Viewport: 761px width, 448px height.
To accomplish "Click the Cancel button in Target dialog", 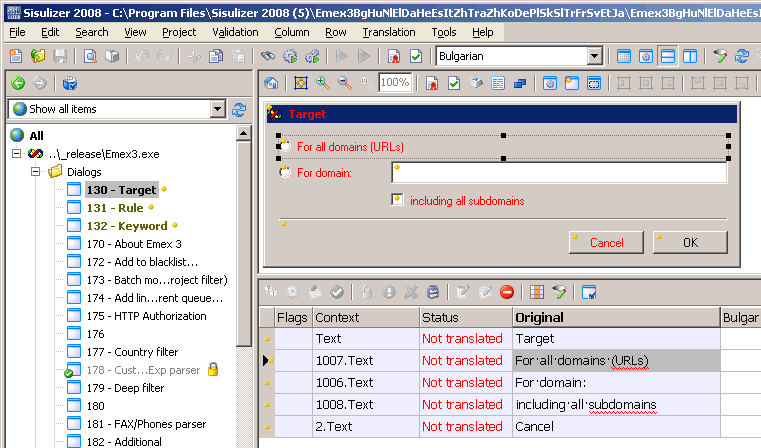I will pos(606,242).
